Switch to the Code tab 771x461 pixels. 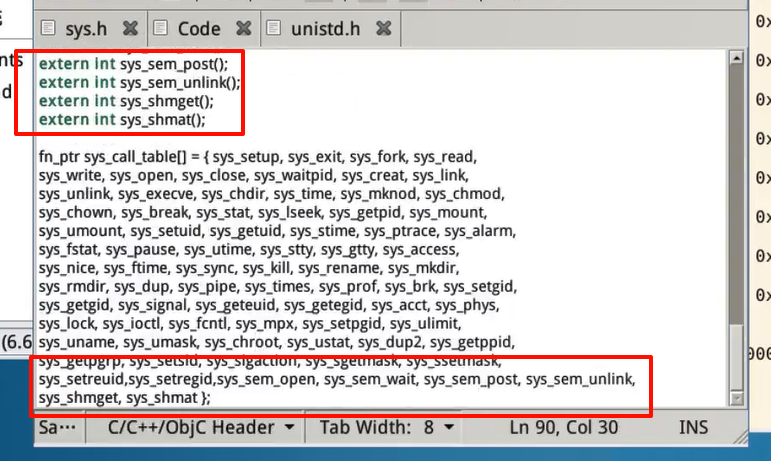tap(198, 29)
